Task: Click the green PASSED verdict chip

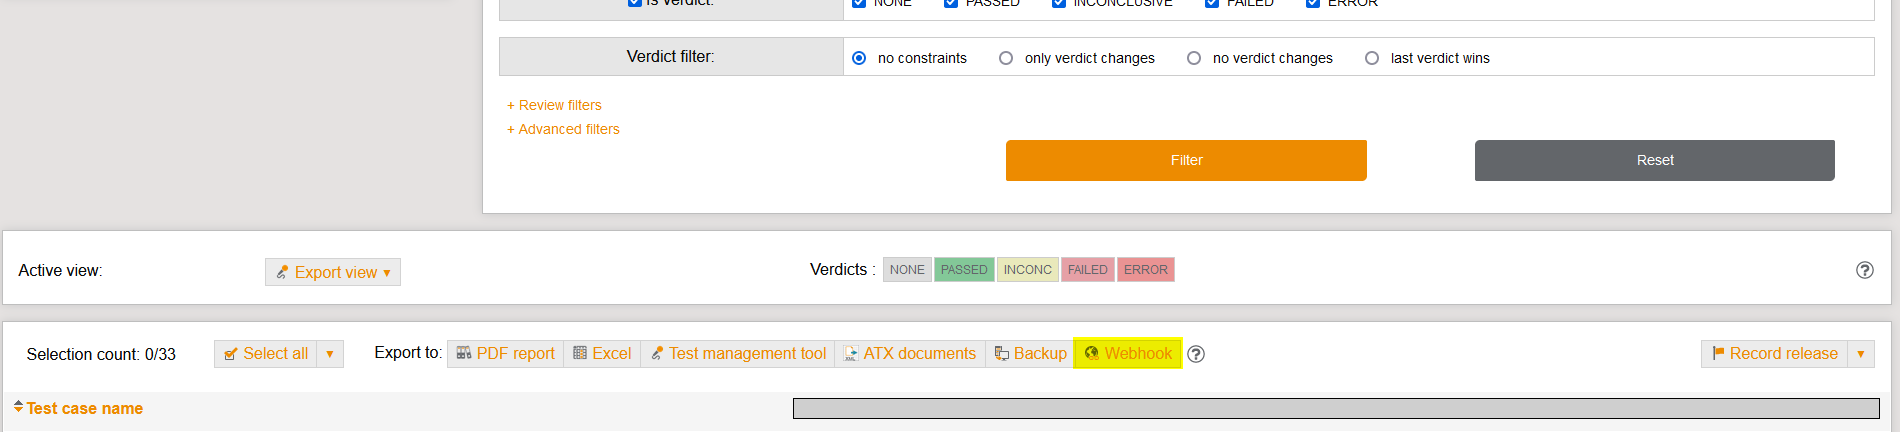Action: pyautogui.click(x=964, y=270)
